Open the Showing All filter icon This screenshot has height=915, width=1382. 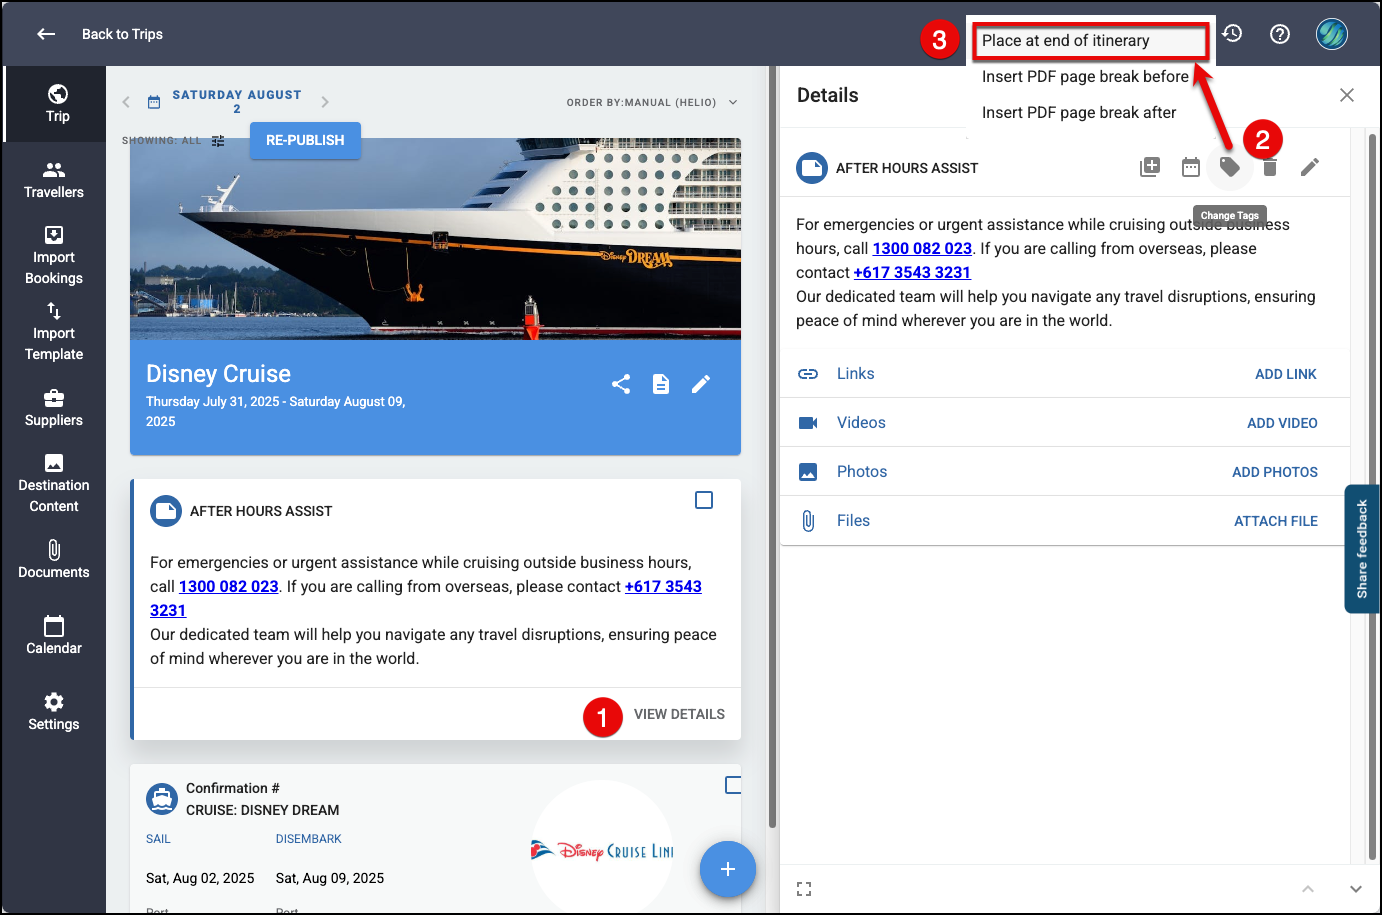218,141
